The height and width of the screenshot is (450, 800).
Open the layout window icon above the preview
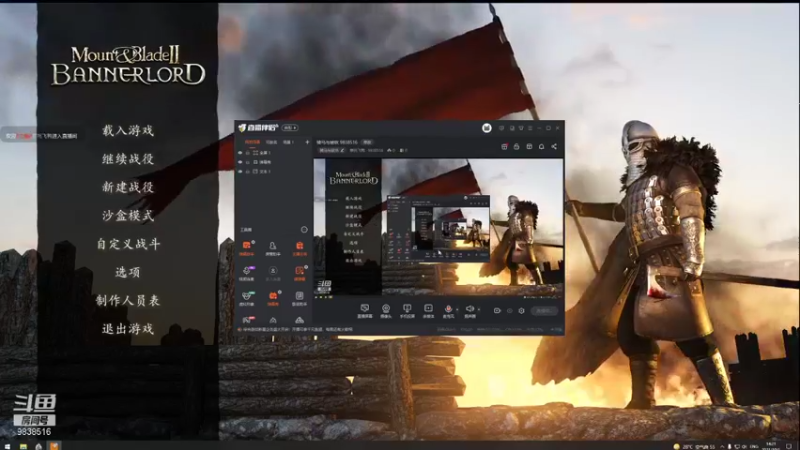[x=529, y=146]
